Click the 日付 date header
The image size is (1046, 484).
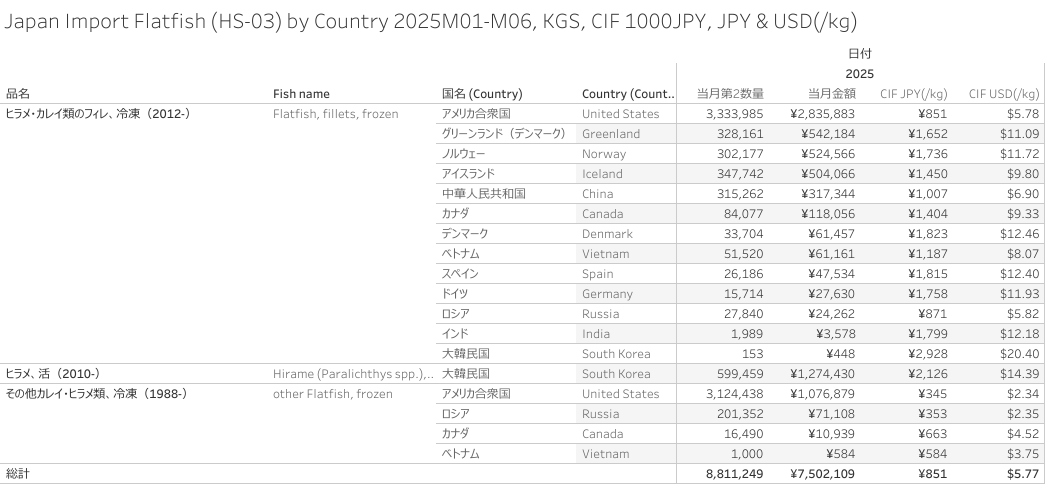(x=860, y=53)
